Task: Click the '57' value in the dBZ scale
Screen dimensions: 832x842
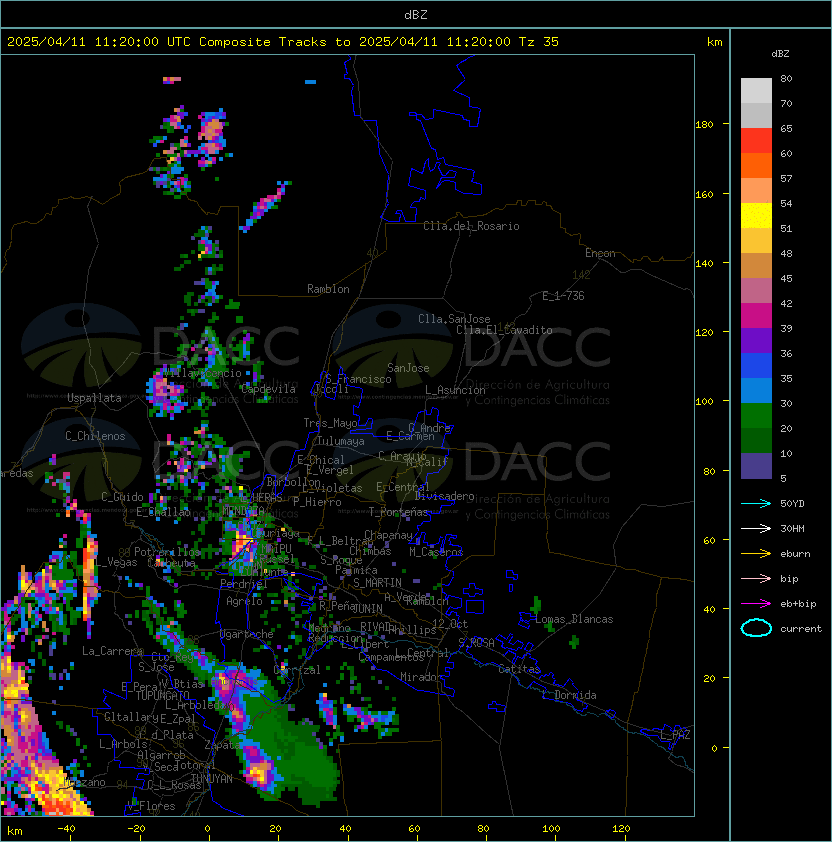Action: (x=786, y=178)
